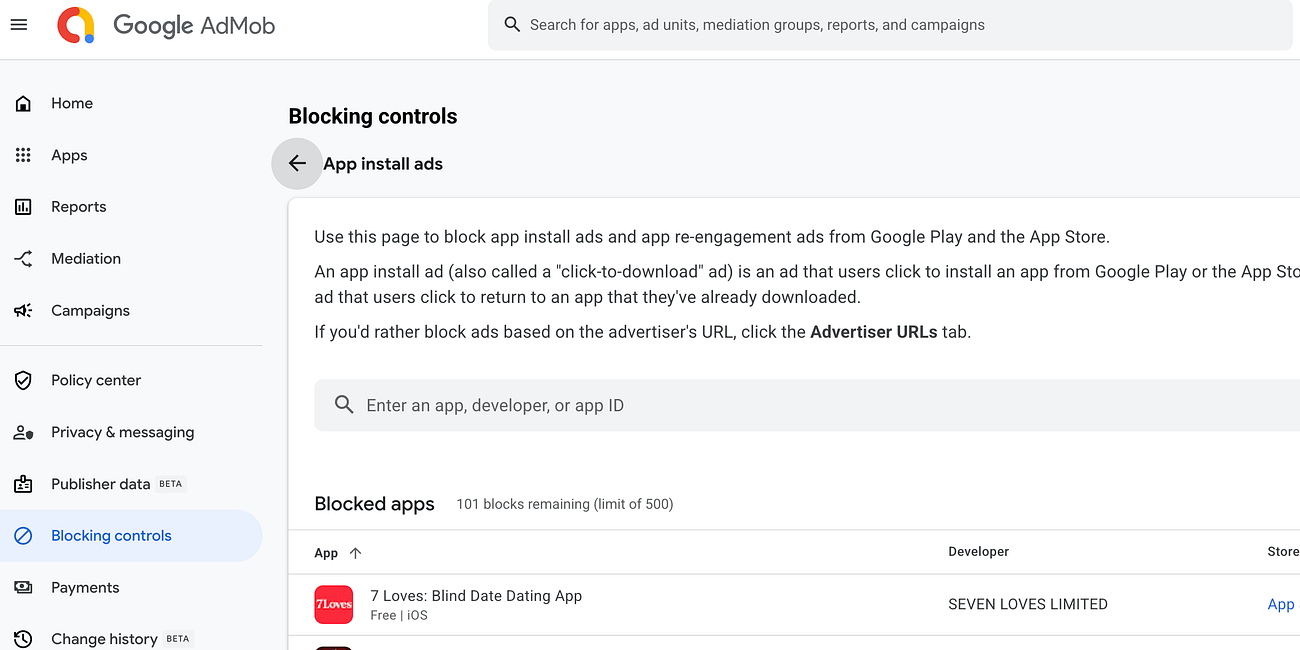Click the Developer column header
This screenshot has width=1300, height=650.
tap(978, 552)
